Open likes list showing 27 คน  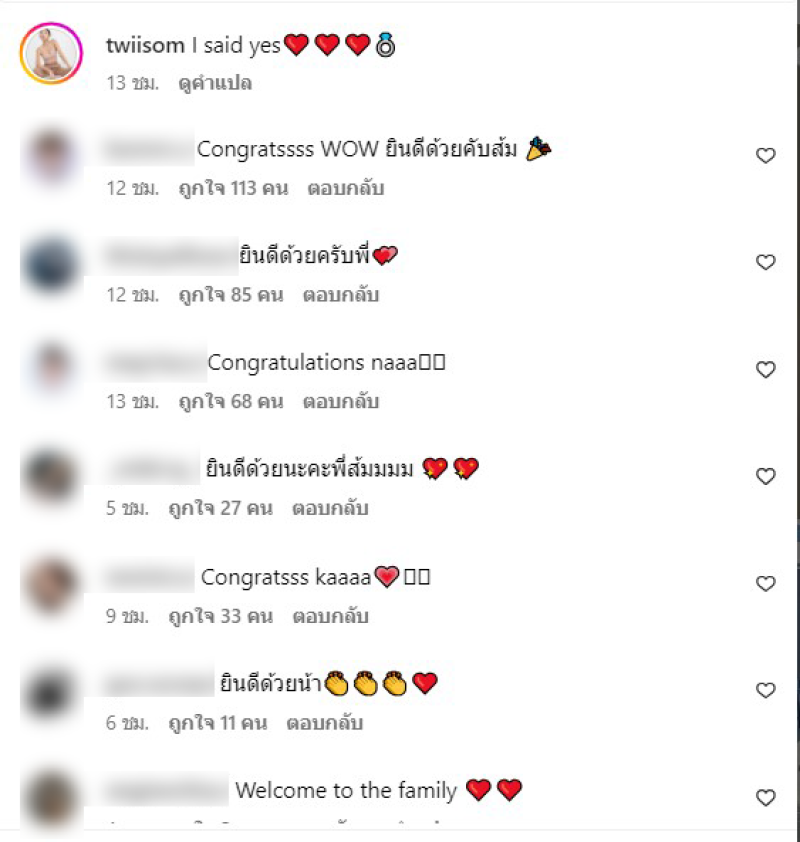click(221, 508)
